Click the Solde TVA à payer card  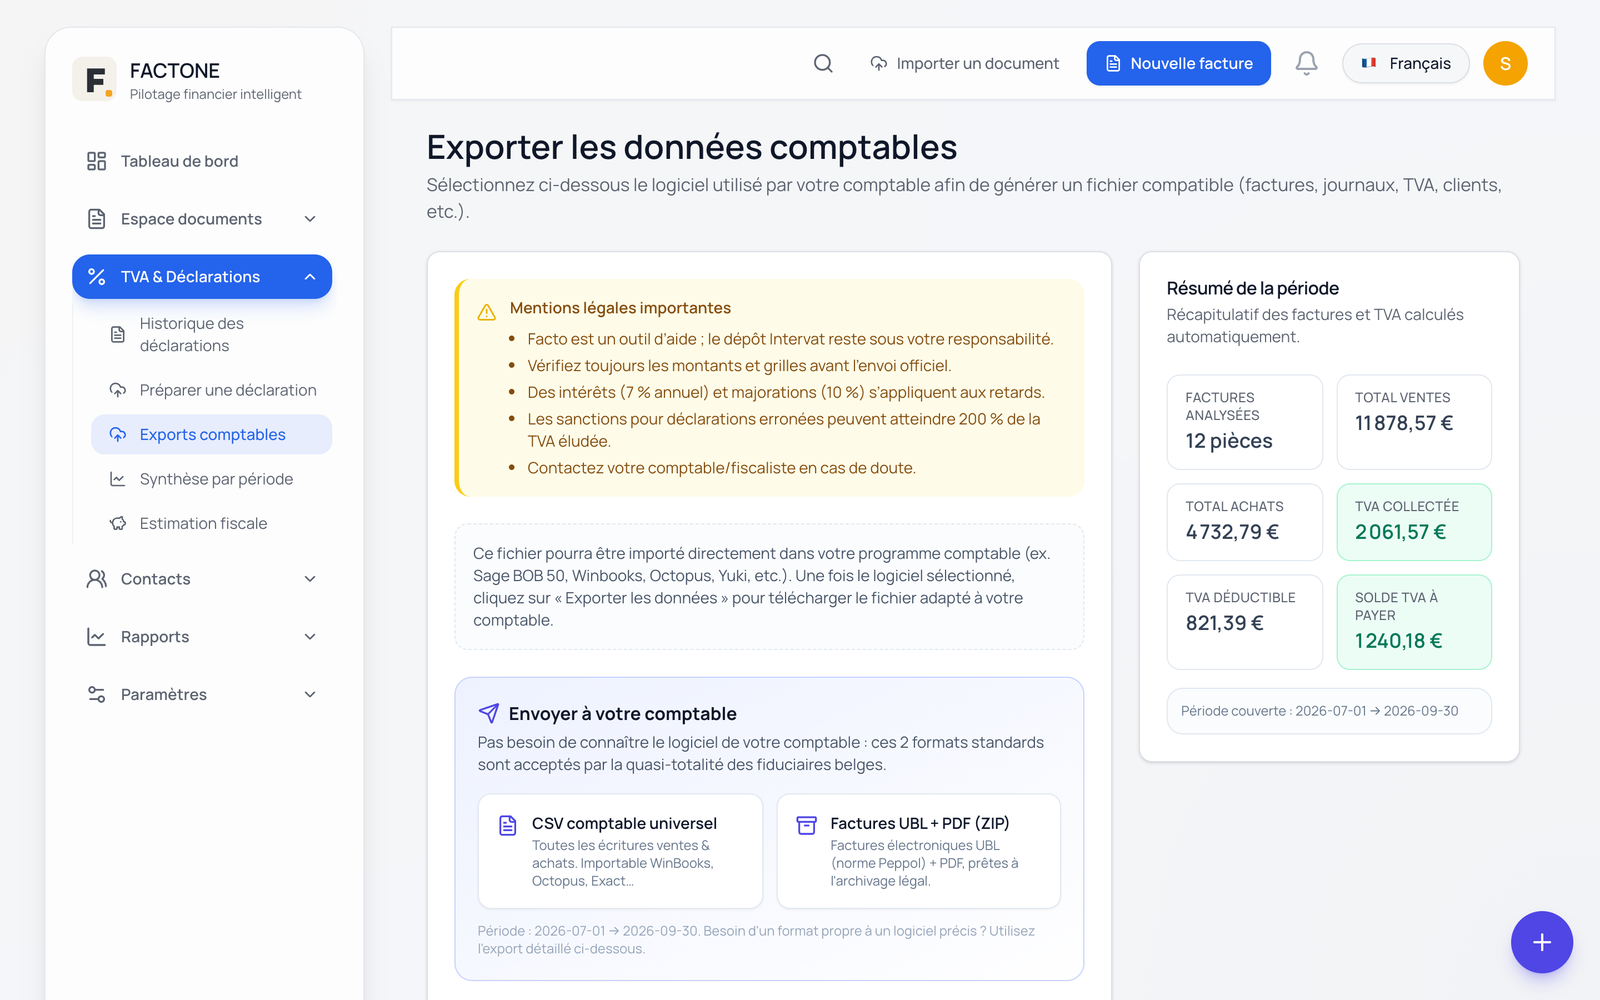tap(1414, 622)
